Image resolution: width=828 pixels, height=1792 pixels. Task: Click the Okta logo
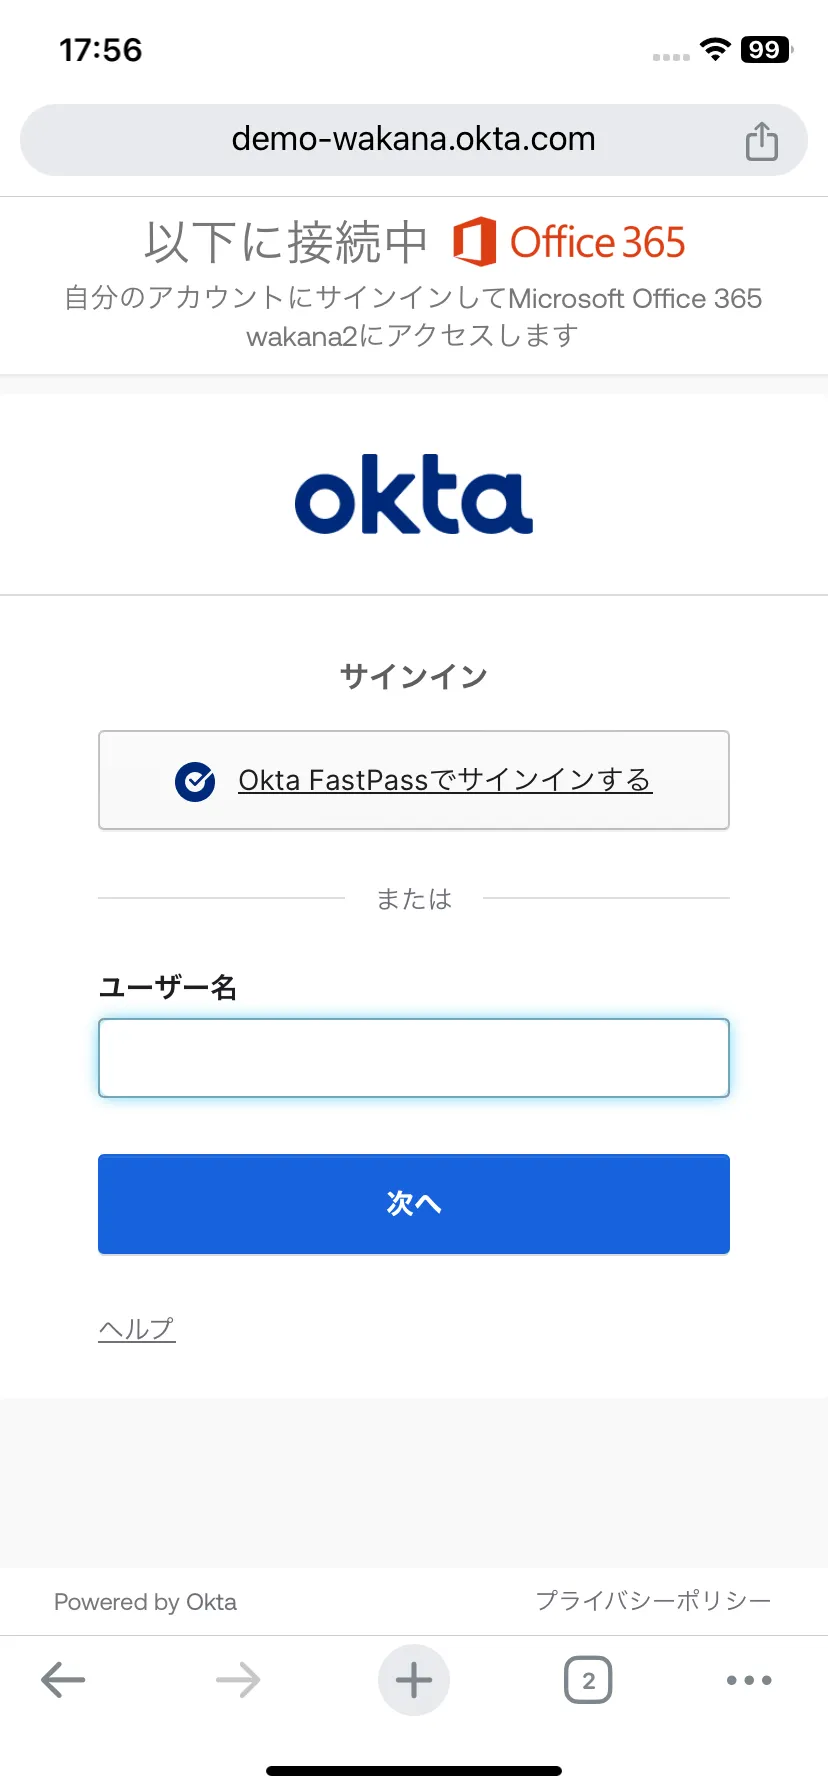point(414,495)
